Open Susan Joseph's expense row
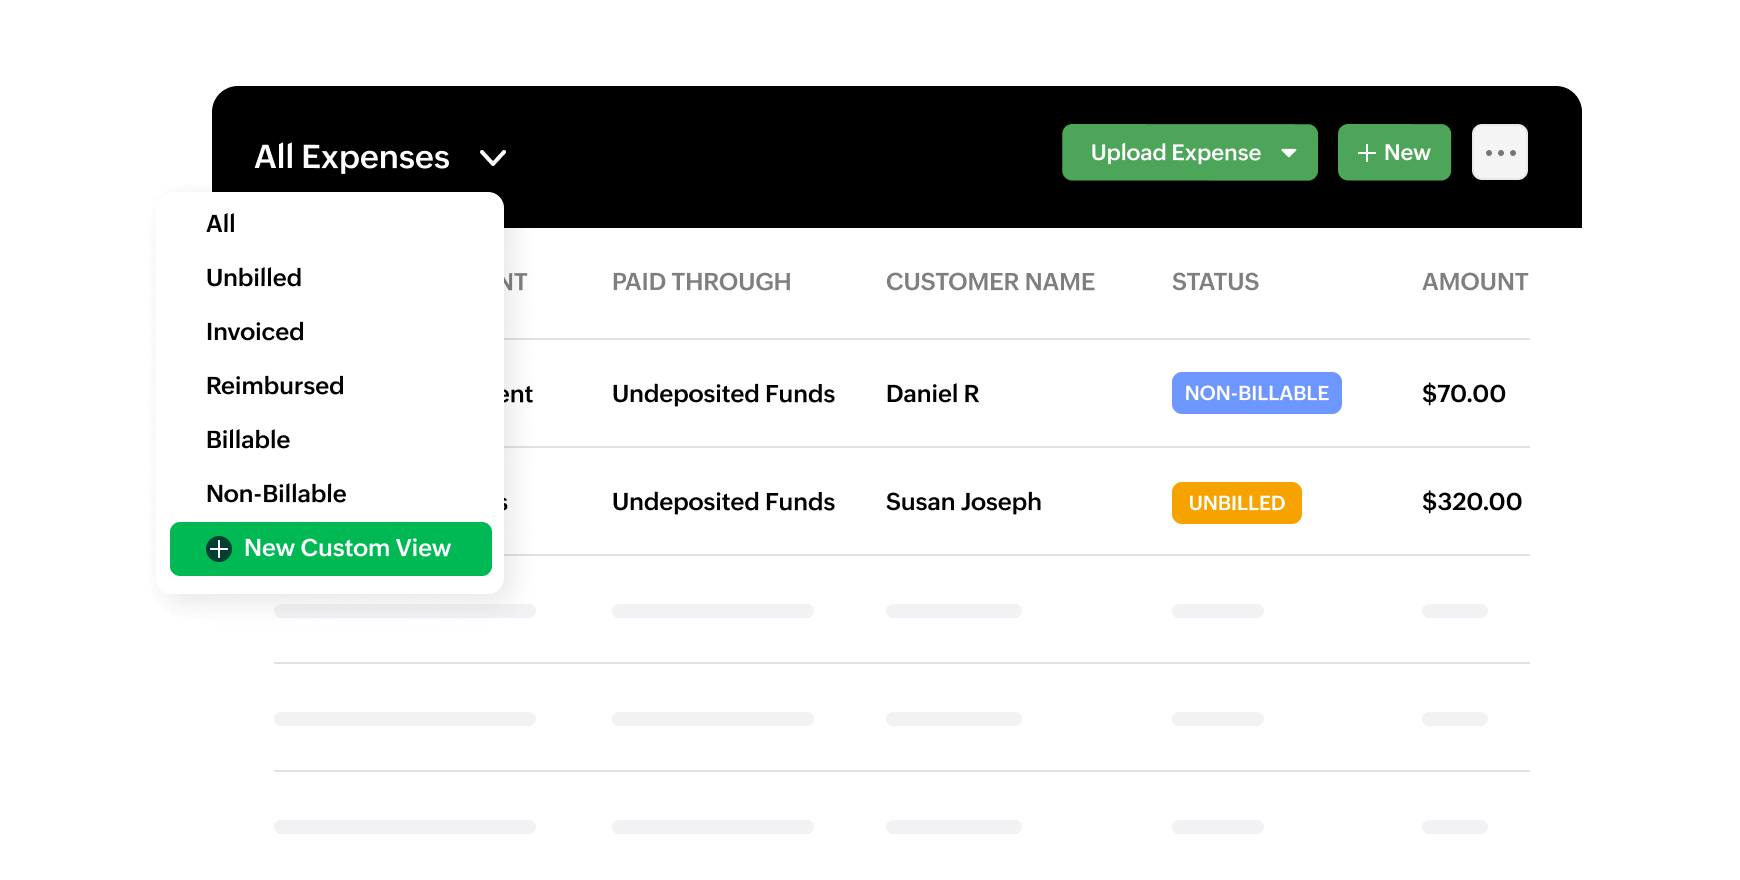The height and width of the screenshot is (880, 1740). click(x=963, y=502)
